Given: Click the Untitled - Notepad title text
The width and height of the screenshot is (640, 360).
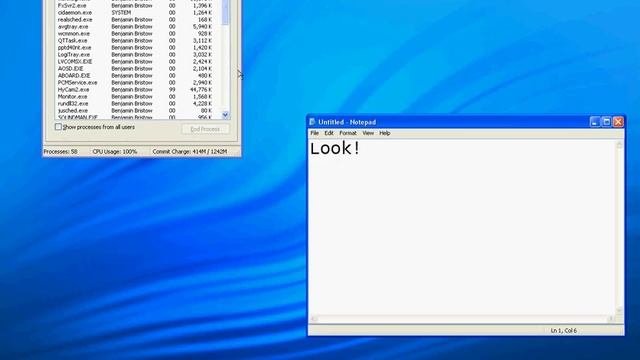Looking at the screenshot, I should tap(347, 122).
